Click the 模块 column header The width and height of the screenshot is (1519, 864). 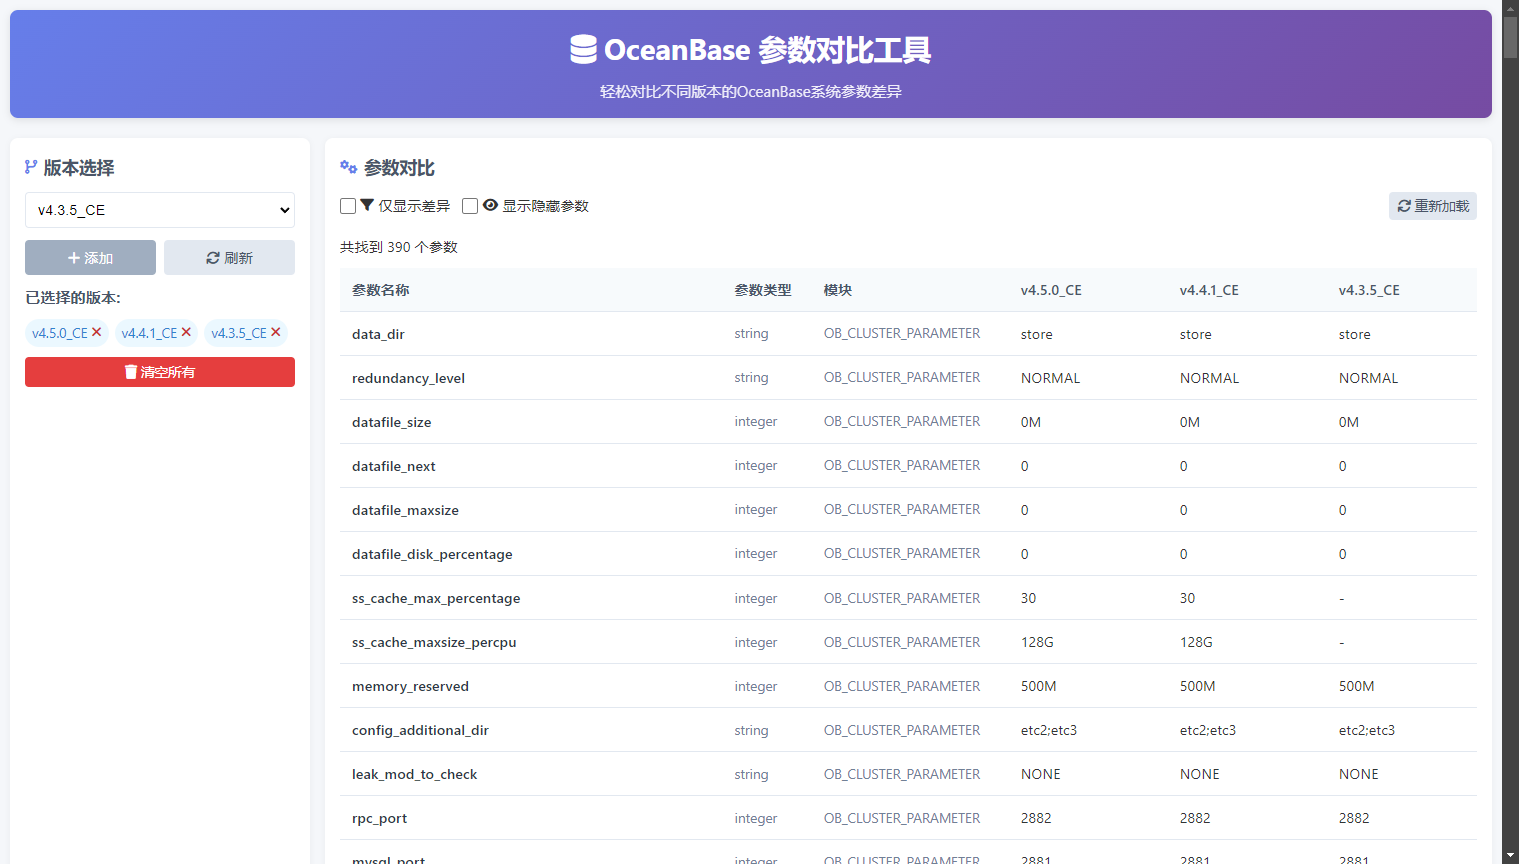point(838,290)
